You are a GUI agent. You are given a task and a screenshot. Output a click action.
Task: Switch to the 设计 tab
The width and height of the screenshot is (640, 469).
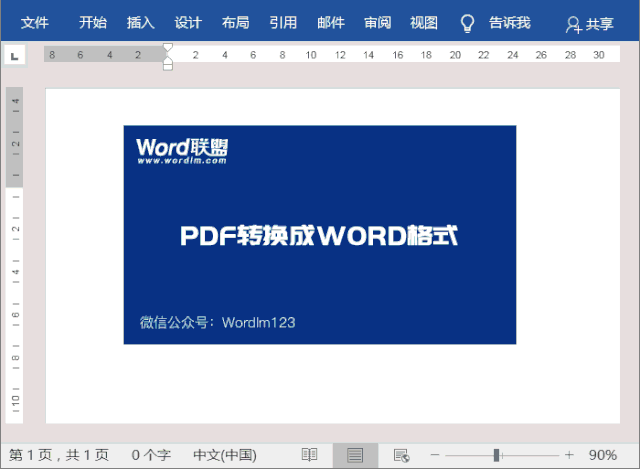click(x=188, y=23)
